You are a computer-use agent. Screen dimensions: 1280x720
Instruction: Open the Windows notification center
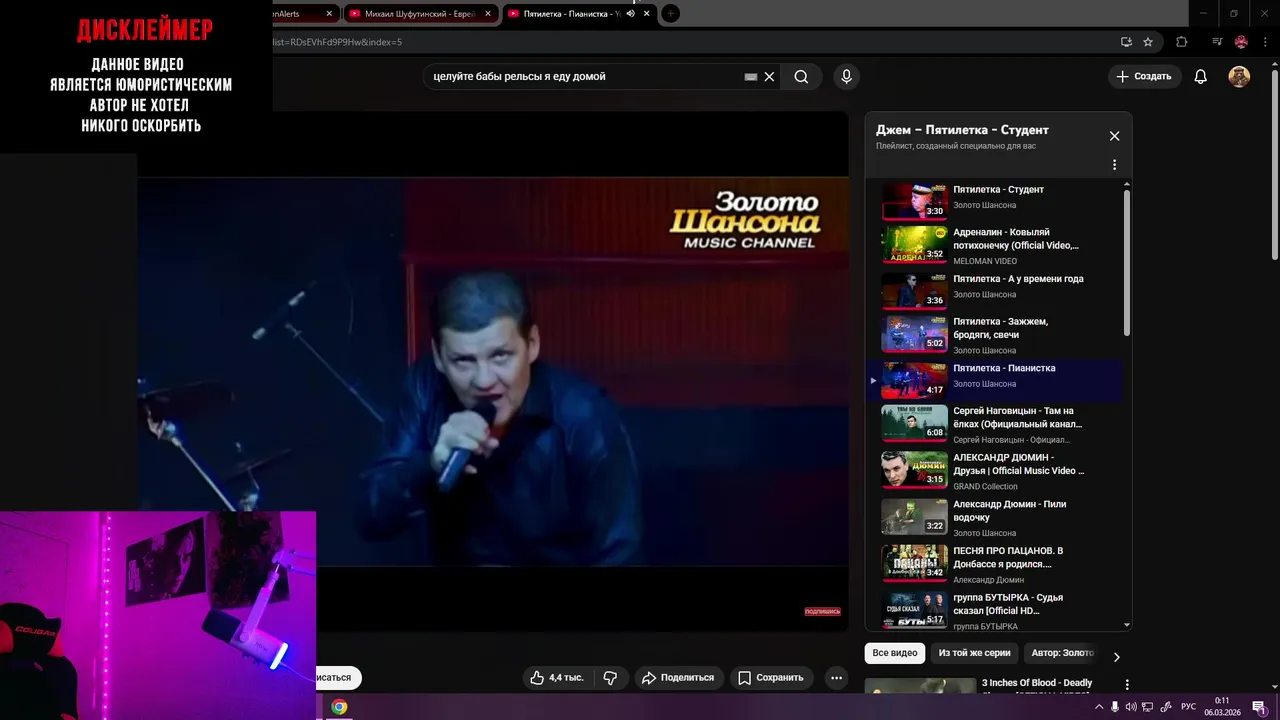pyautogui.click(x=1258, y=707)
